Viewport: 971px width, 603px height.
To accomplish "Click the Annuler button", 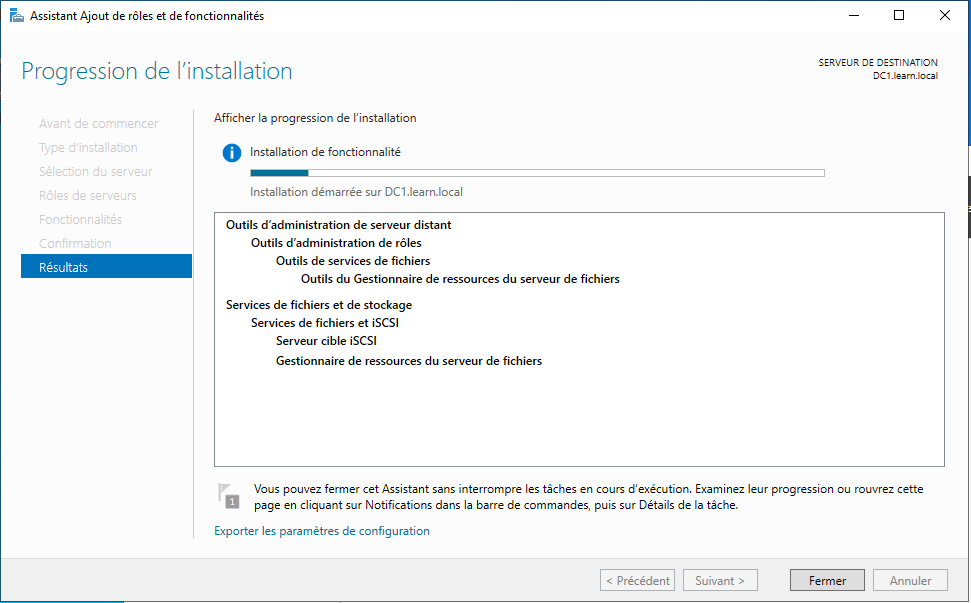I will (x=910, y=580).
